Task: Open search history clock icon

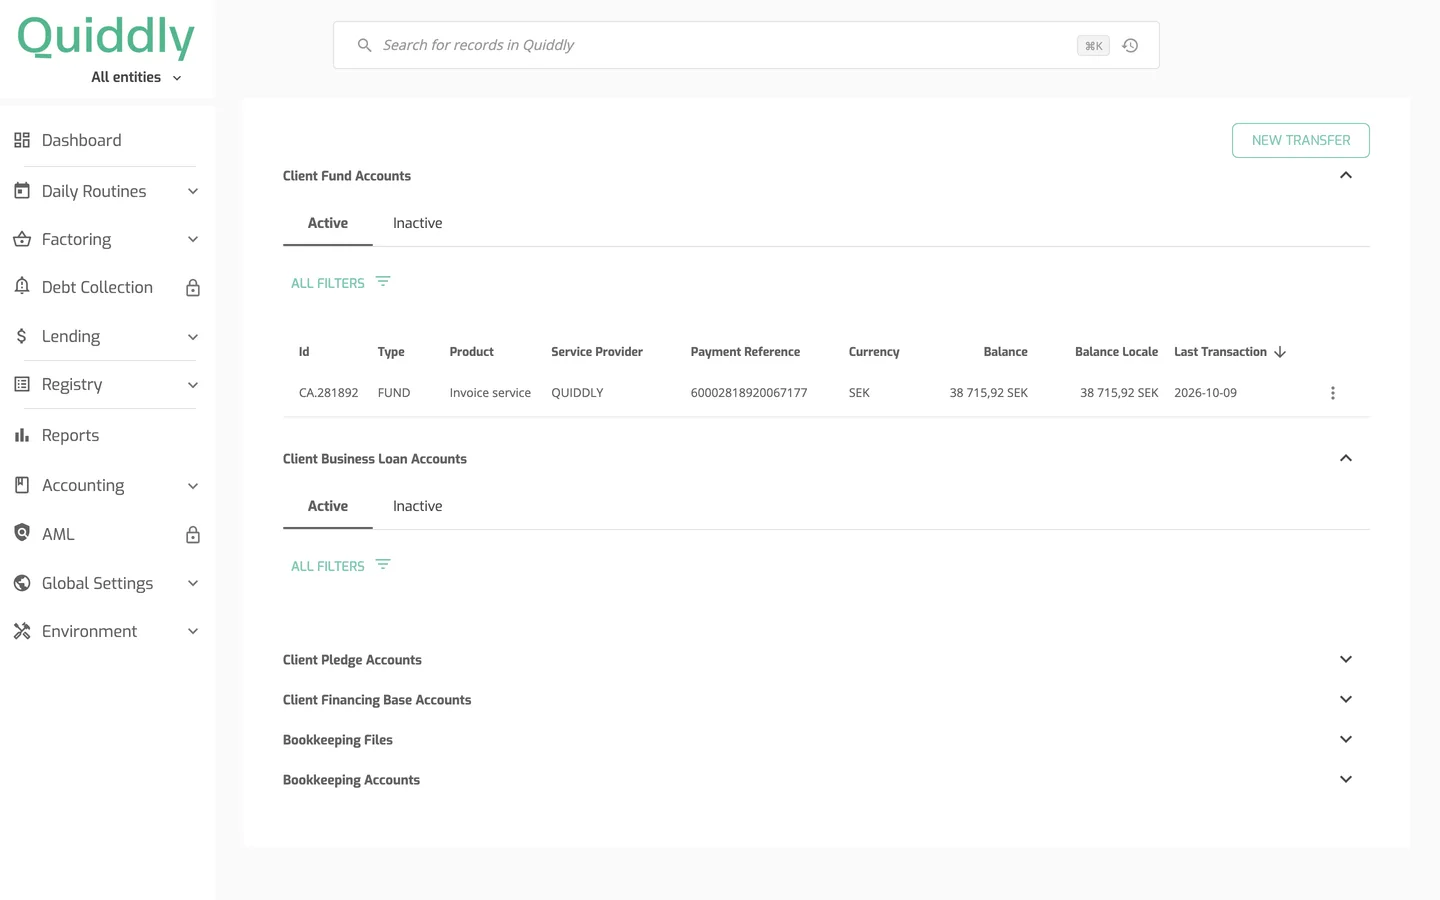Action: pos(1130,45)
